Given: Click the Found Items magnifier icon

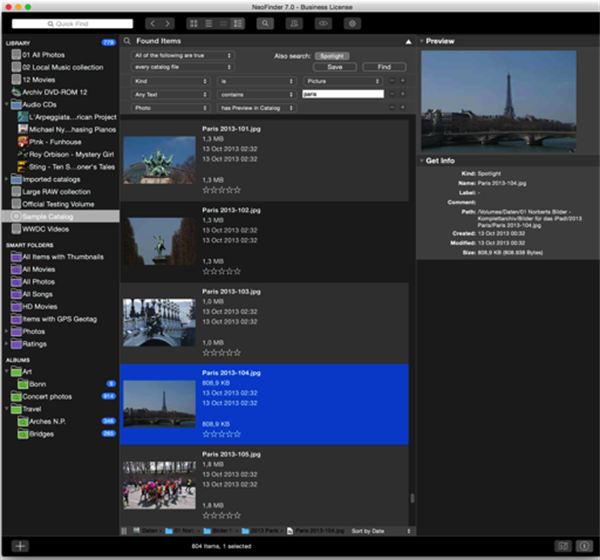Looking at the screenshot, I should [x=127, y=41].
